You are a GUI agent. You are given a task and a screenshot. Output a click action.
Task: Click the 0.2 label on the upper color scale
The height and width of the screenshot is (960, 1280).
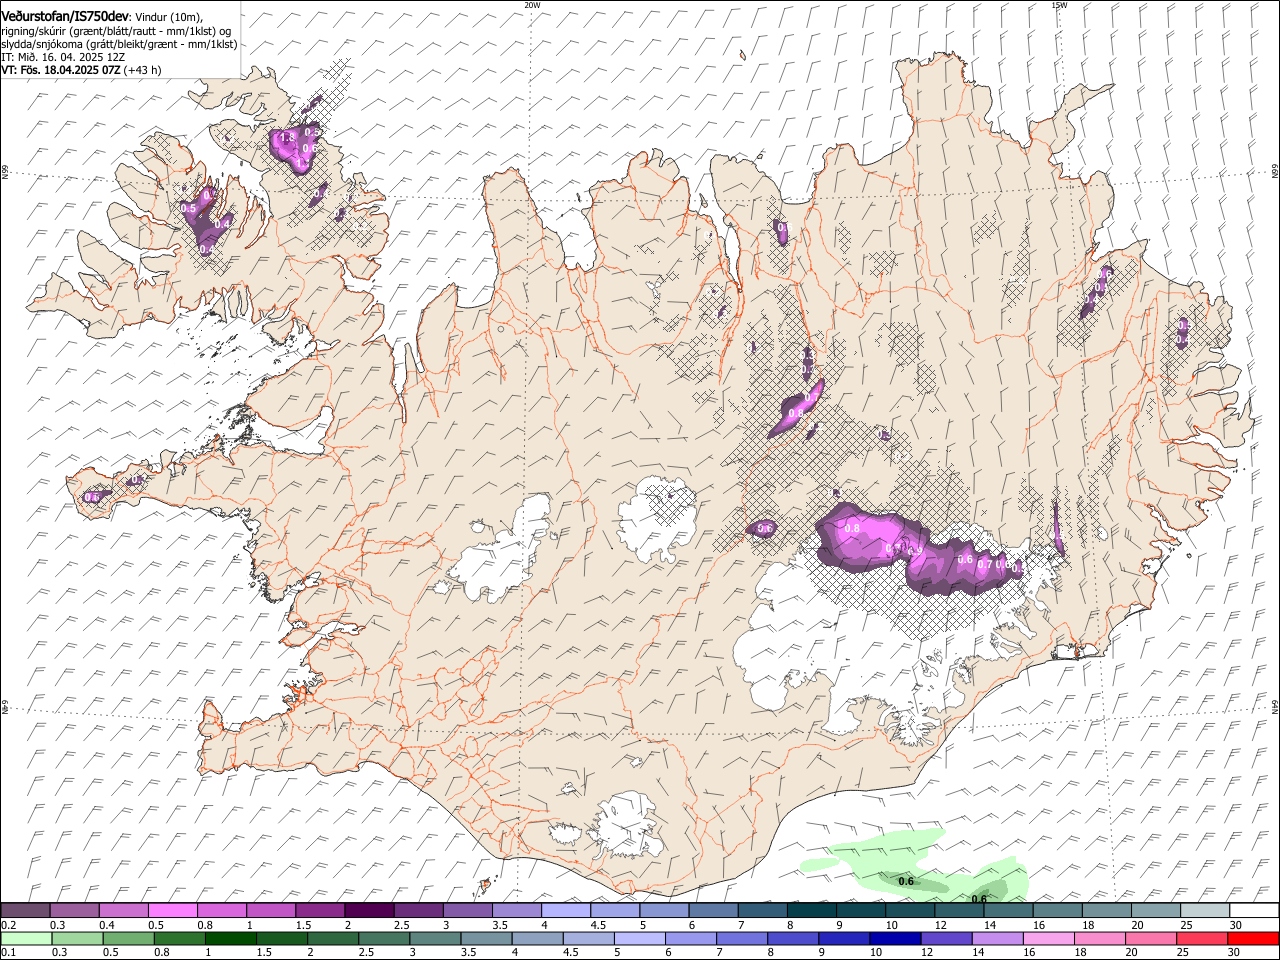click(9, 925)
